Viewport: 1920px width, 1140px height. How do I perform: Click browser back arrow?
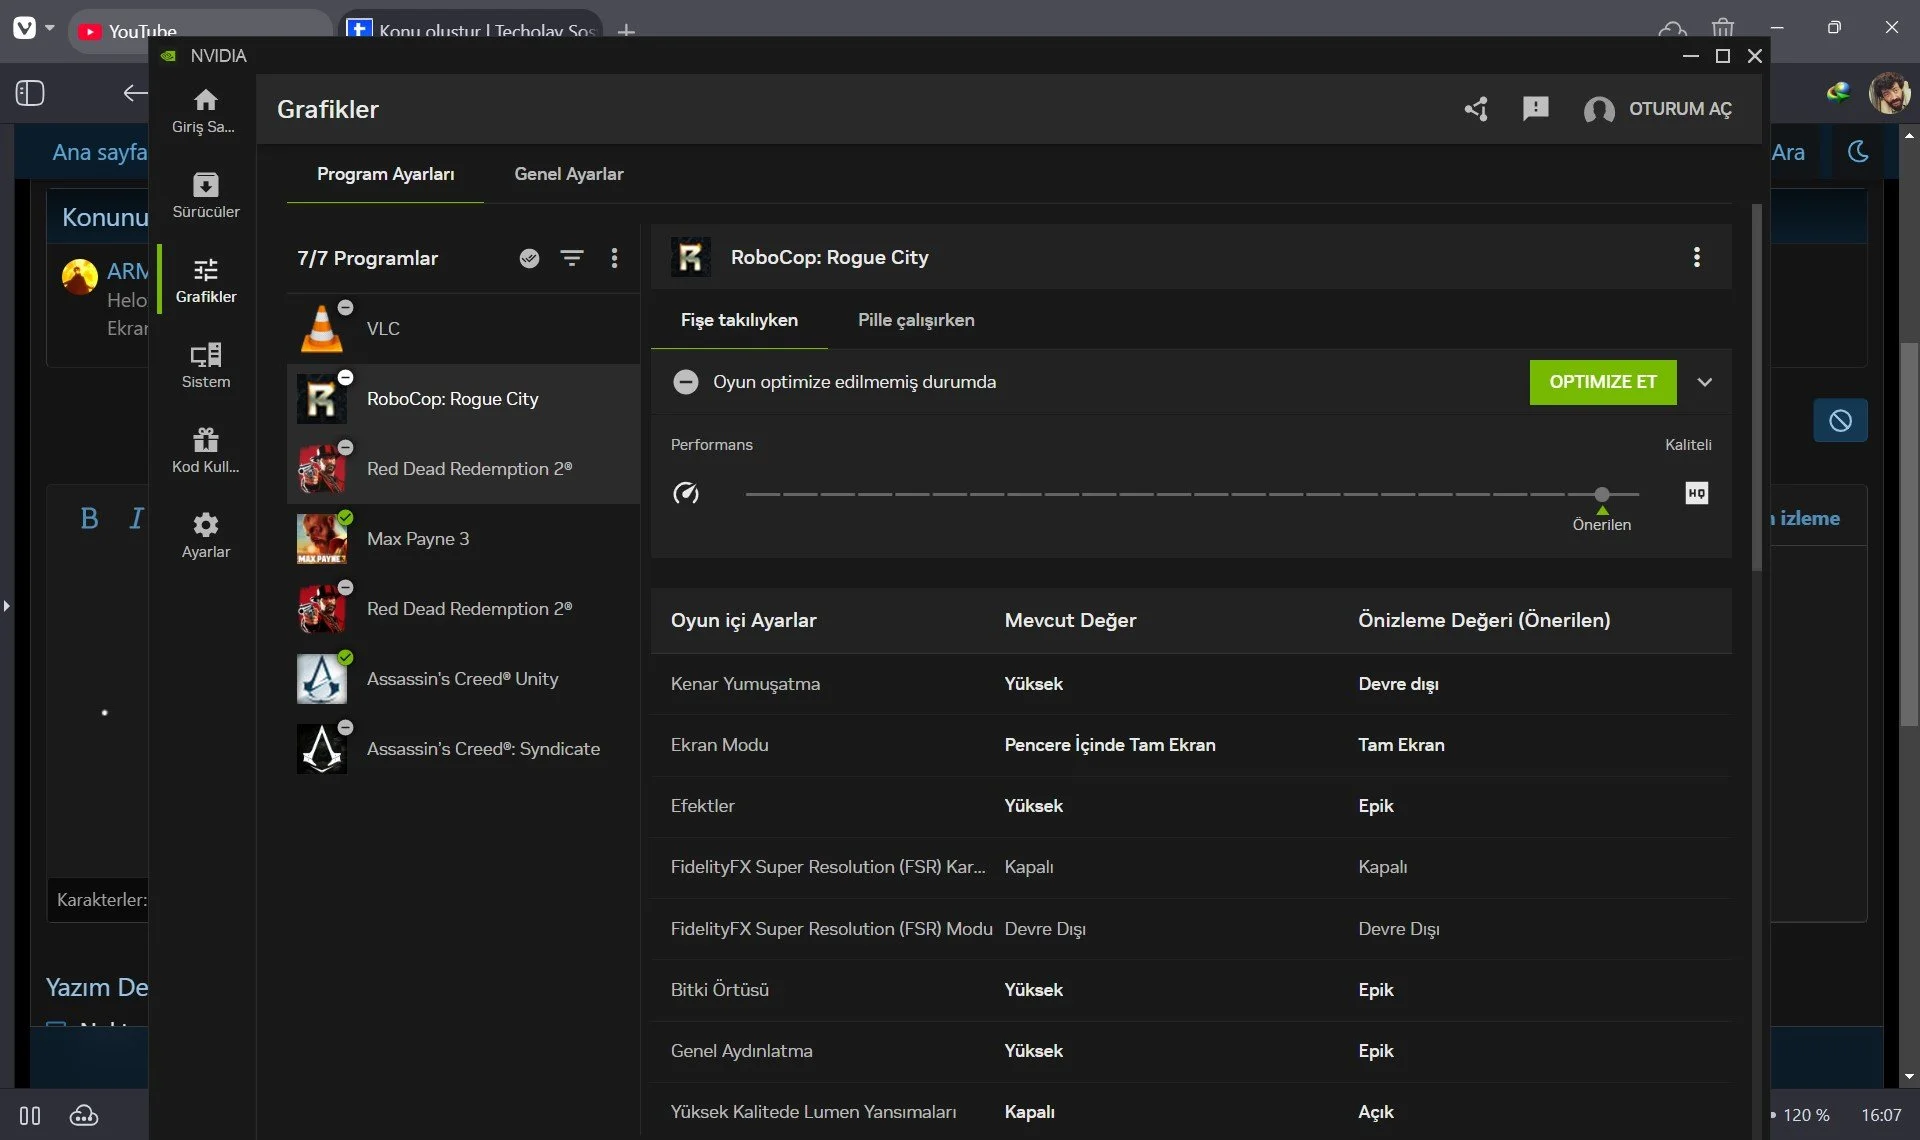coord(134,93)
